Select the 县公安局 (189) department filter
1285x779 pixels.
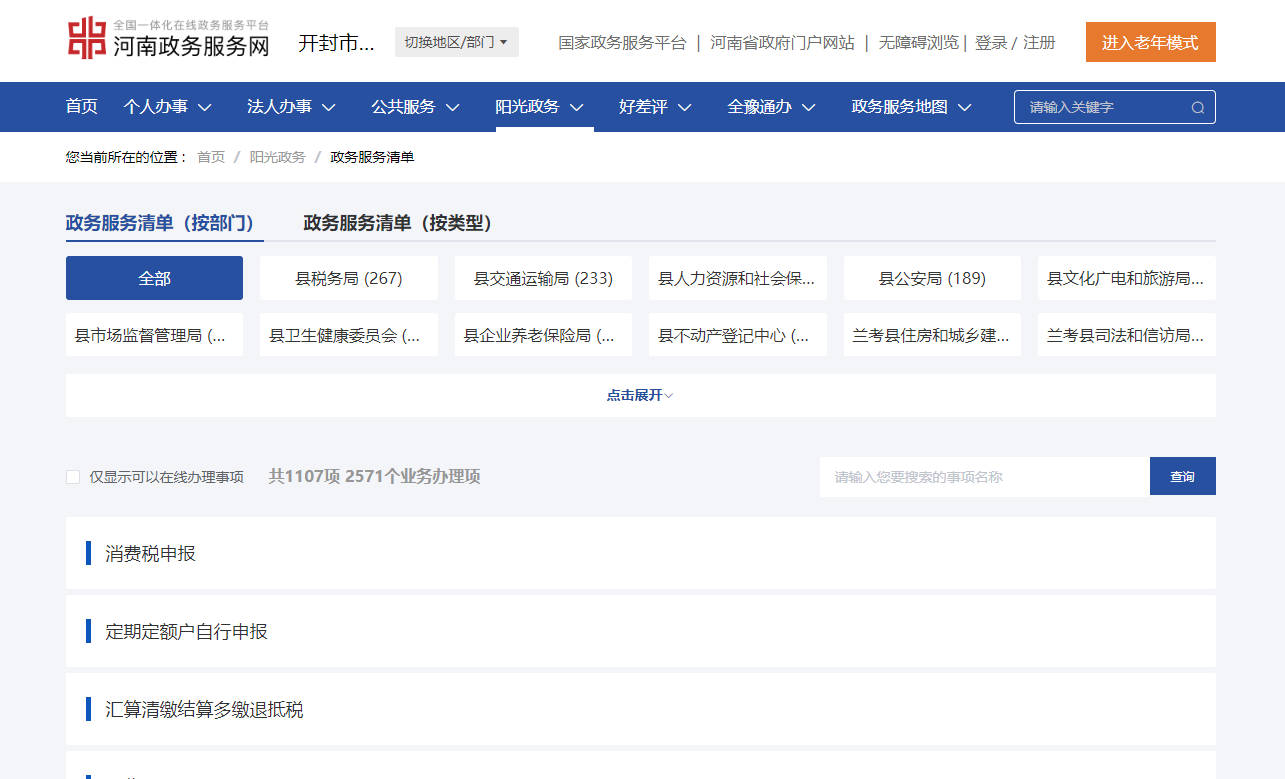click(x=932, y=278)
